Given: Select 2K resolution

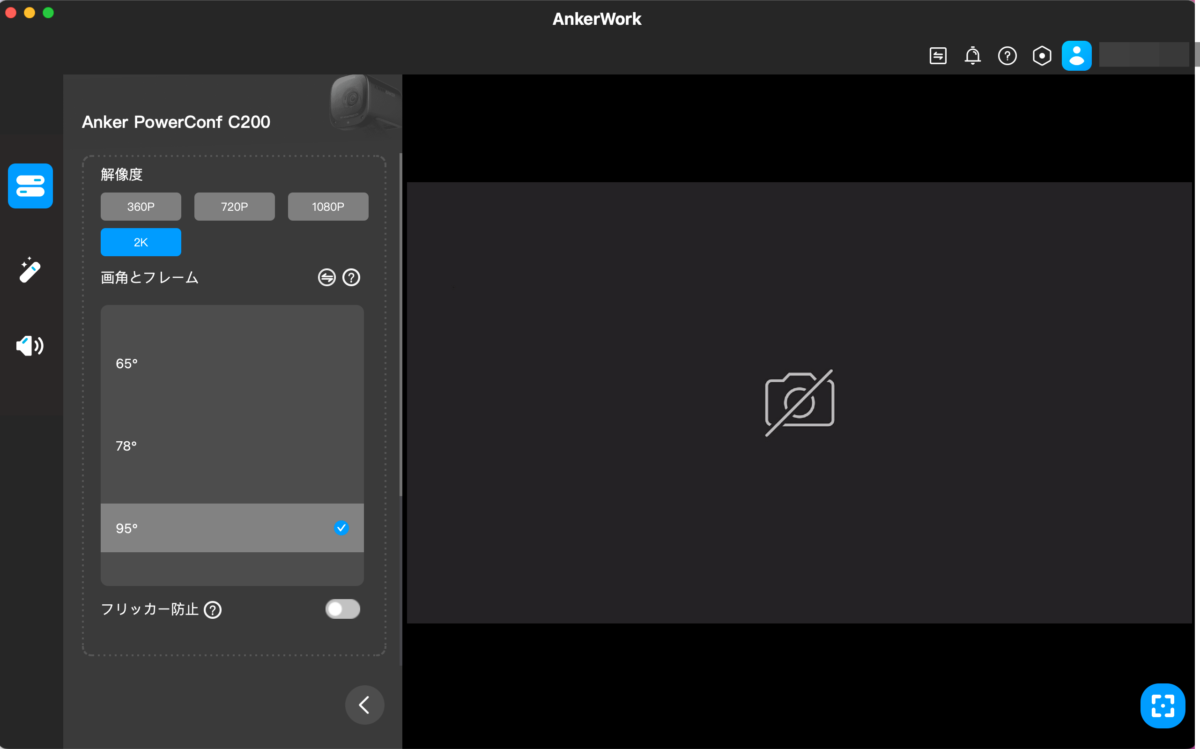Looking at the screenshot, I should 141,242.
